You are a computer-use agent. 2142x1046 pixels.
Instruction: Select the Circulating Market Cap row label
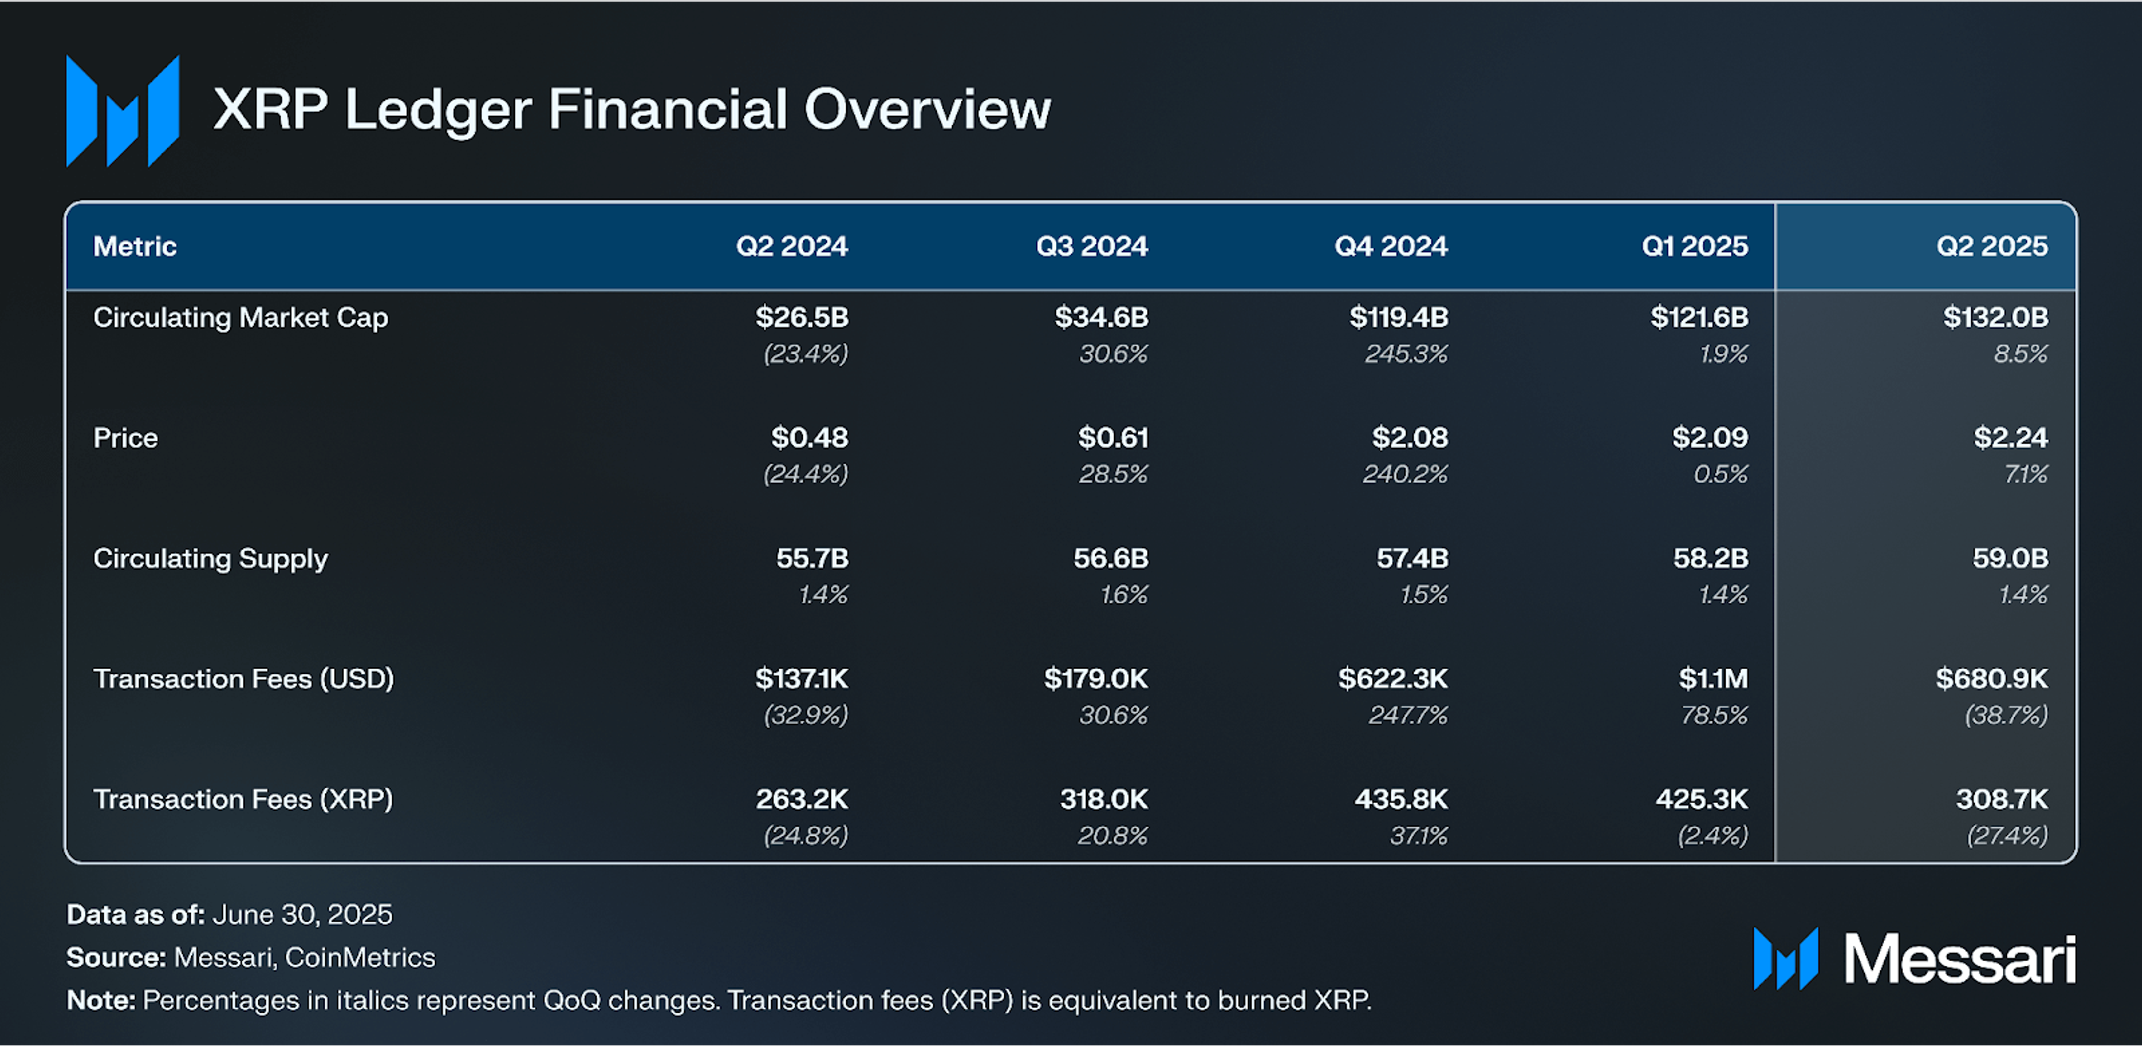coord(241,318)
